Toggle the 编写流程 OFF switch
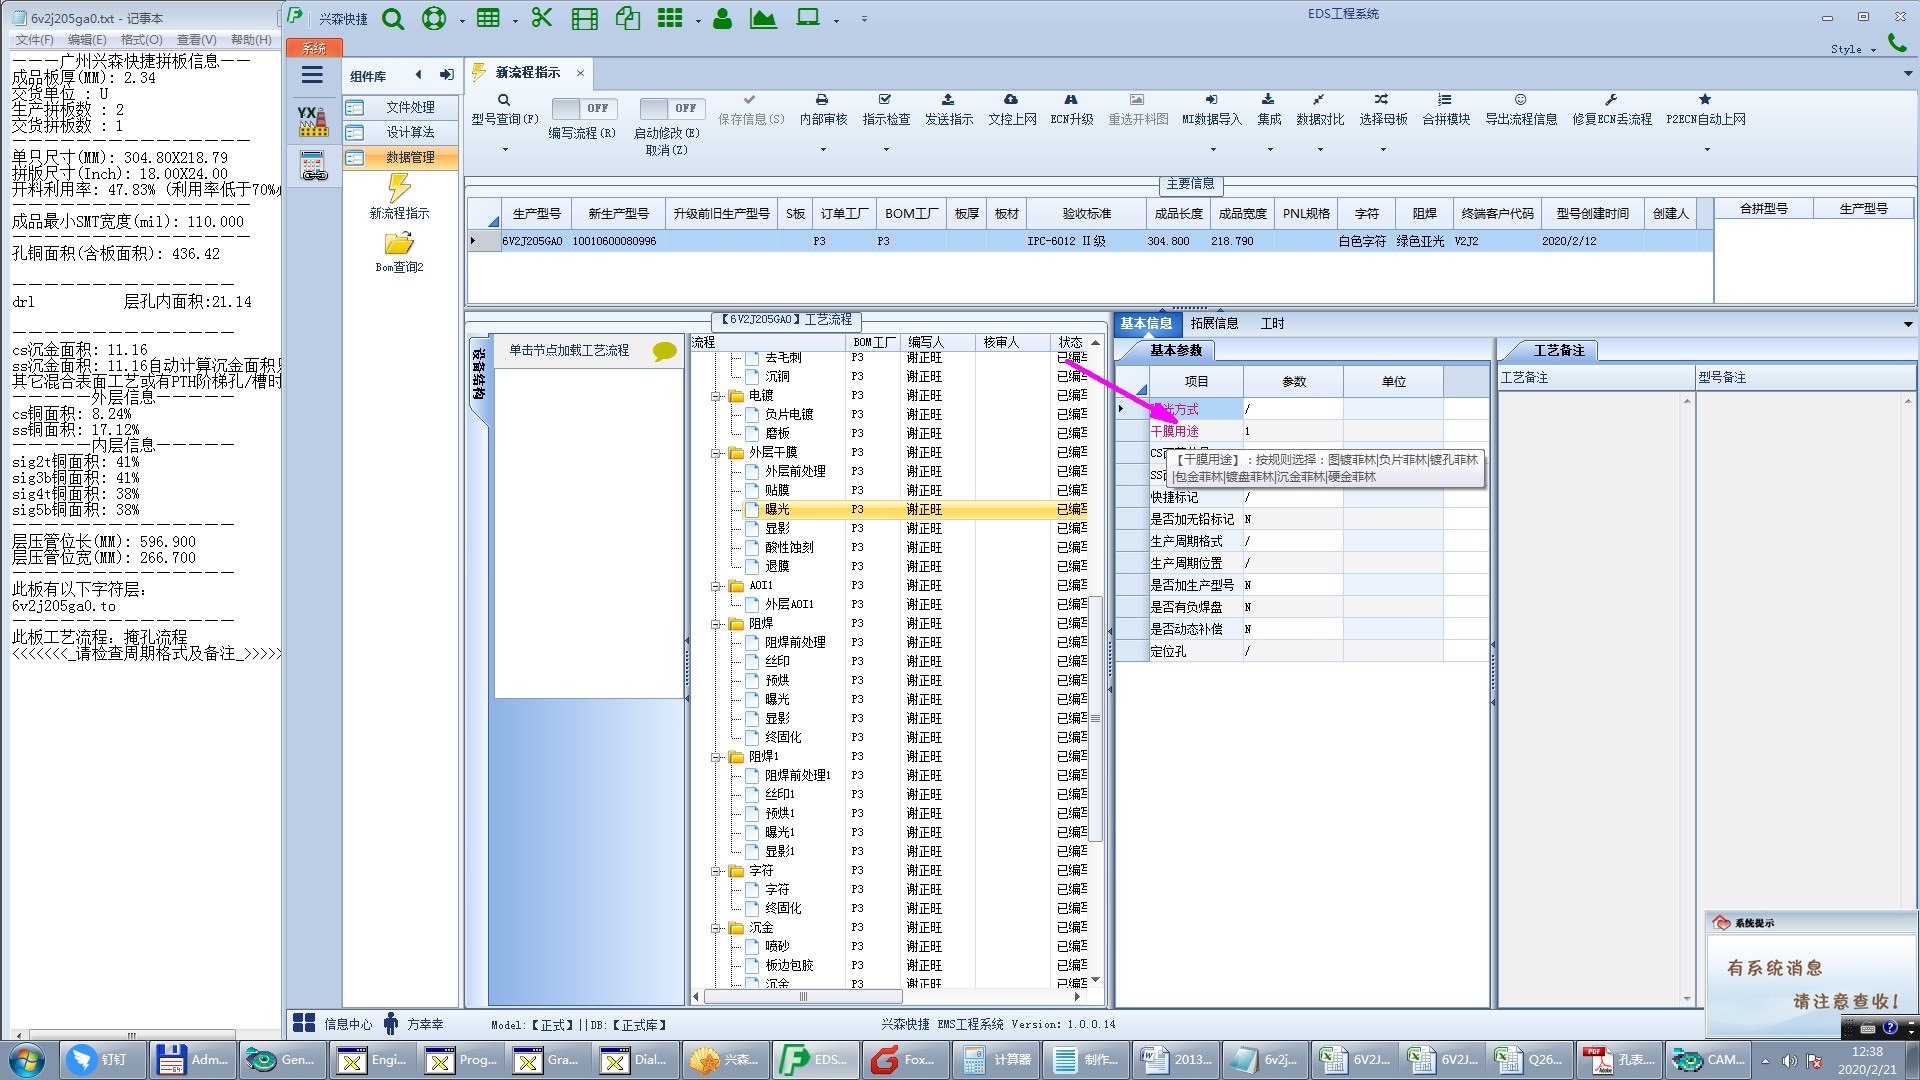This screenshot has width=1920, height=1080. coord(584,108)
